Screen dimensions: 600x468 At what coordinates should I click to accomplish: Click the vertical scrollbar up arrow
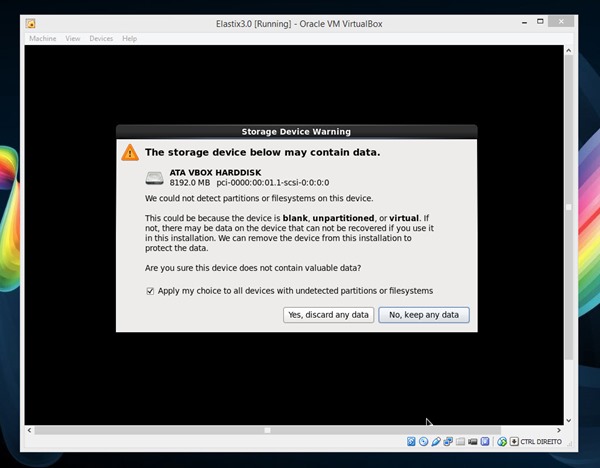click(x=569, y=51)
